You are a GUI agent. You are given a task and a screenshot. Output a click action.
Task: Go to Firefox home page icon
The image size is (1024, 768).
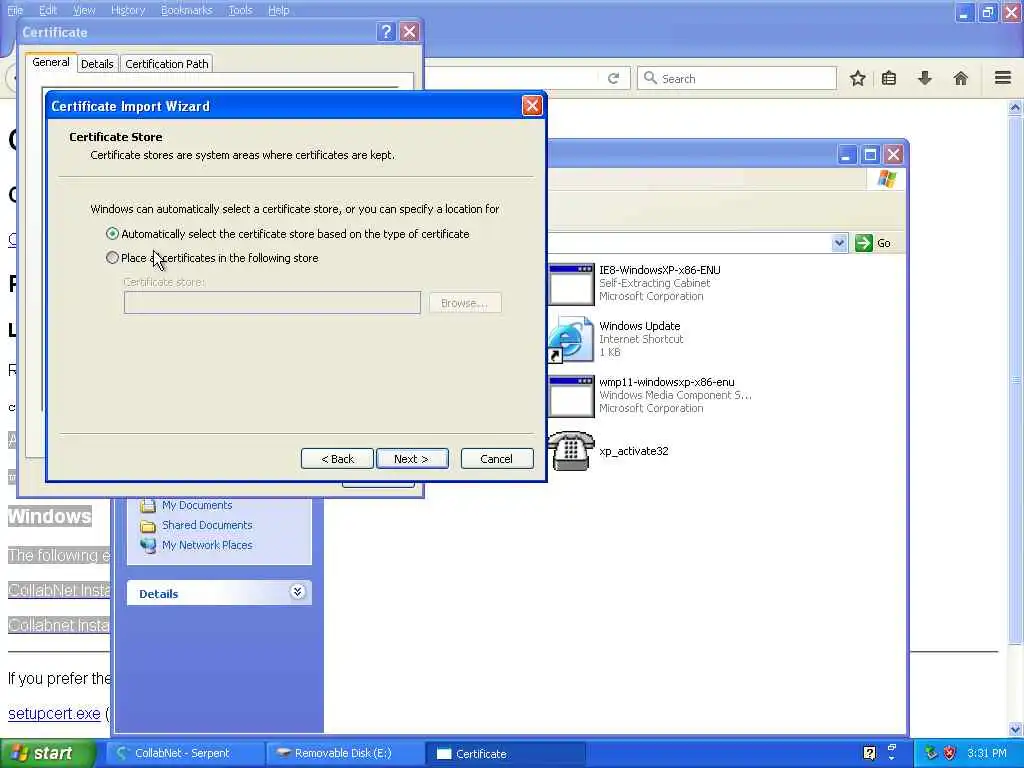click(x=961, y=78)
